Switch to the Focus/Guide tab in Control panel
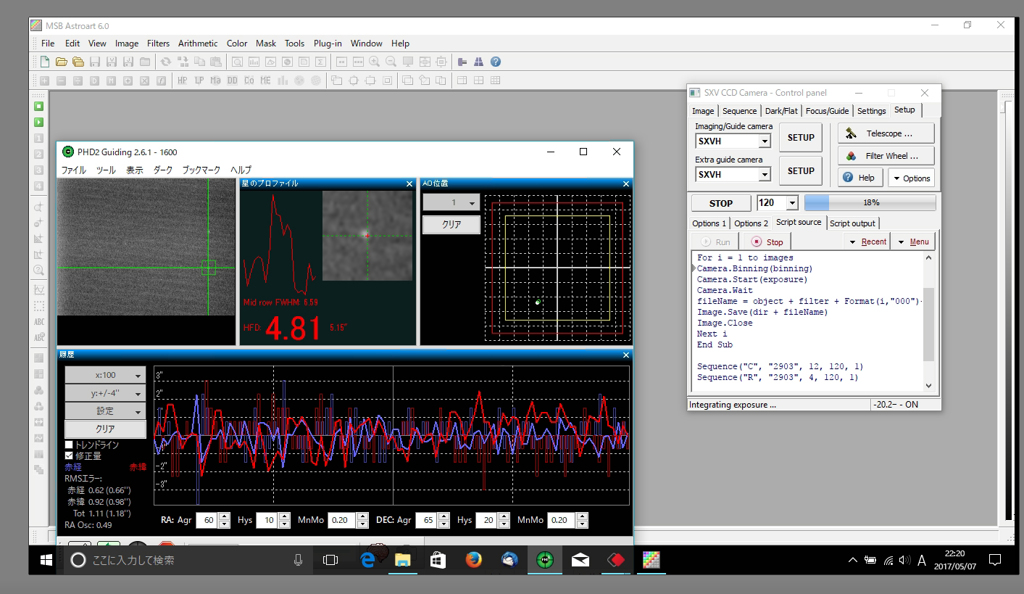This screenshot has width=1024, height=594. coord(827,111)
